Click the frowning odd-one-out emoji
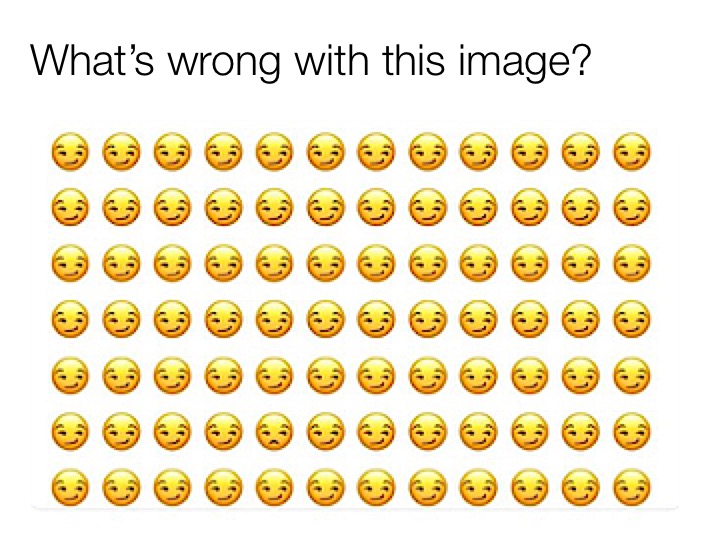Image resolution: width=710 pixels, height=560 pixels. 274,431
